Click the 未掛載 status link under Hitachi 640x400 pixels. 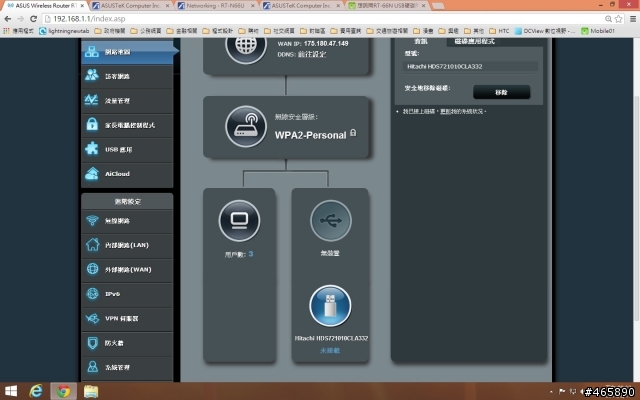pyautogui.click(x=330, y=351)
